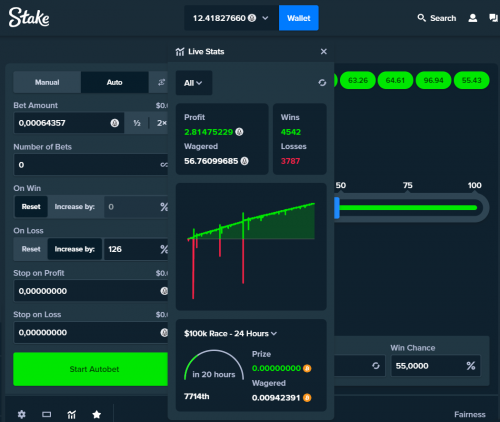The width and height of the screenshot is (500, 422).
Task: Halve the bet amount with ½
Action: click(x=137, y=123)
